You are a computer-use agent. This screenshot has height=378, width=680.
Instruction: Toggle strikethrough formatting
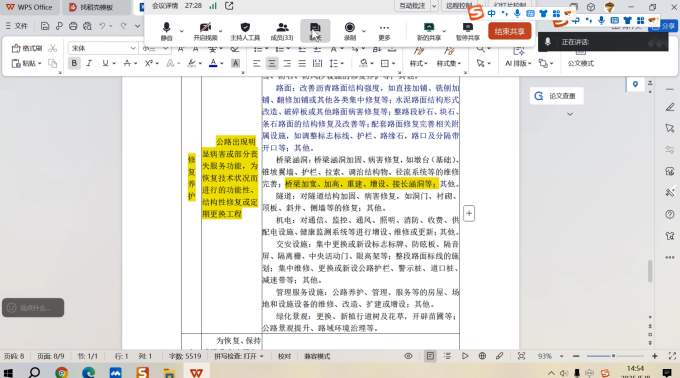click(x=127, y=63)
